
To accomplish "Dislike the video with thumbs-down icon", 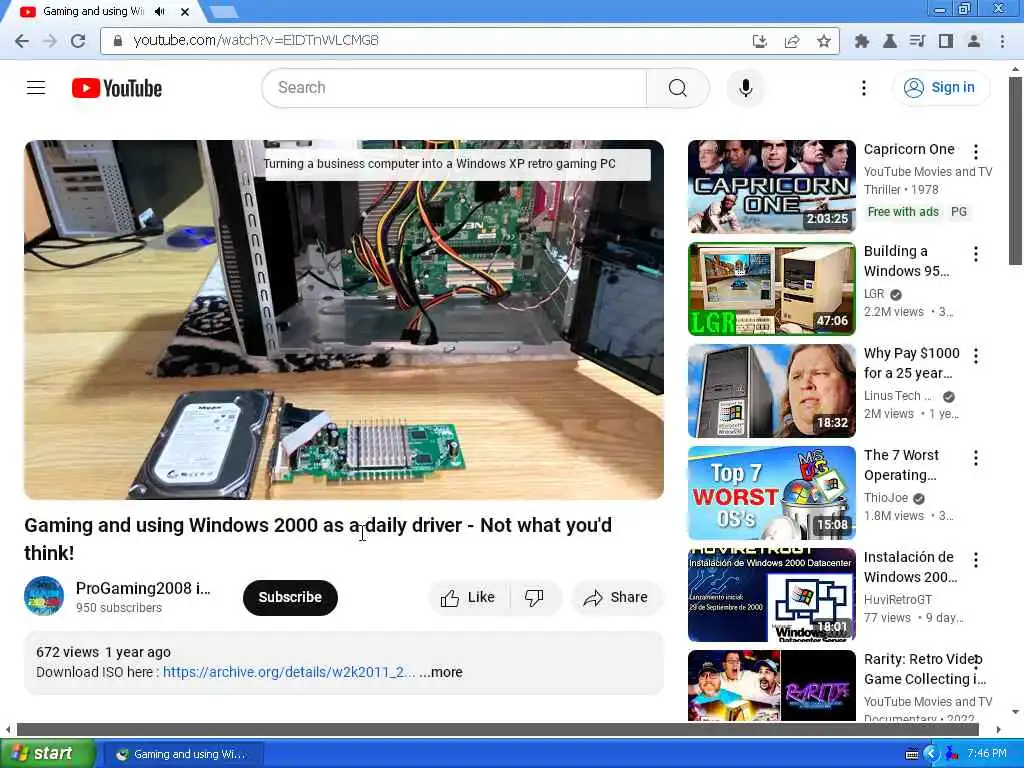I will pyautogui.click(x=534, y=598).
